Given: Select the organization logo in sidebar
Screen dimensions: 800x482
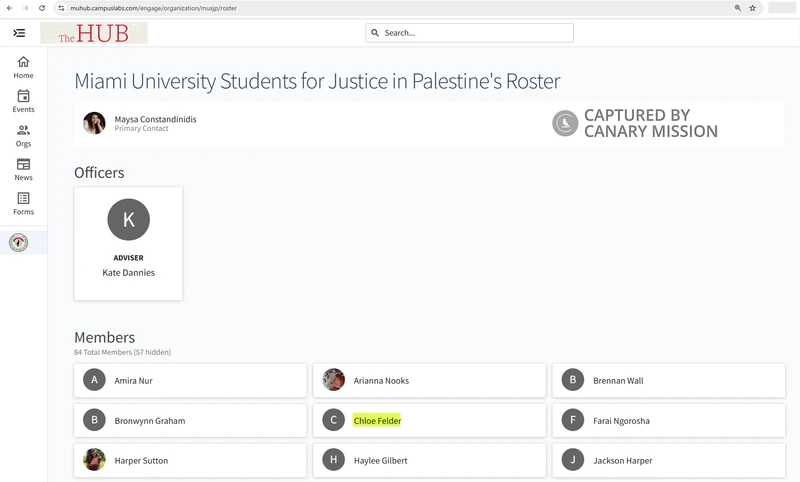Looking at the screenshot, I should (18, 243).
